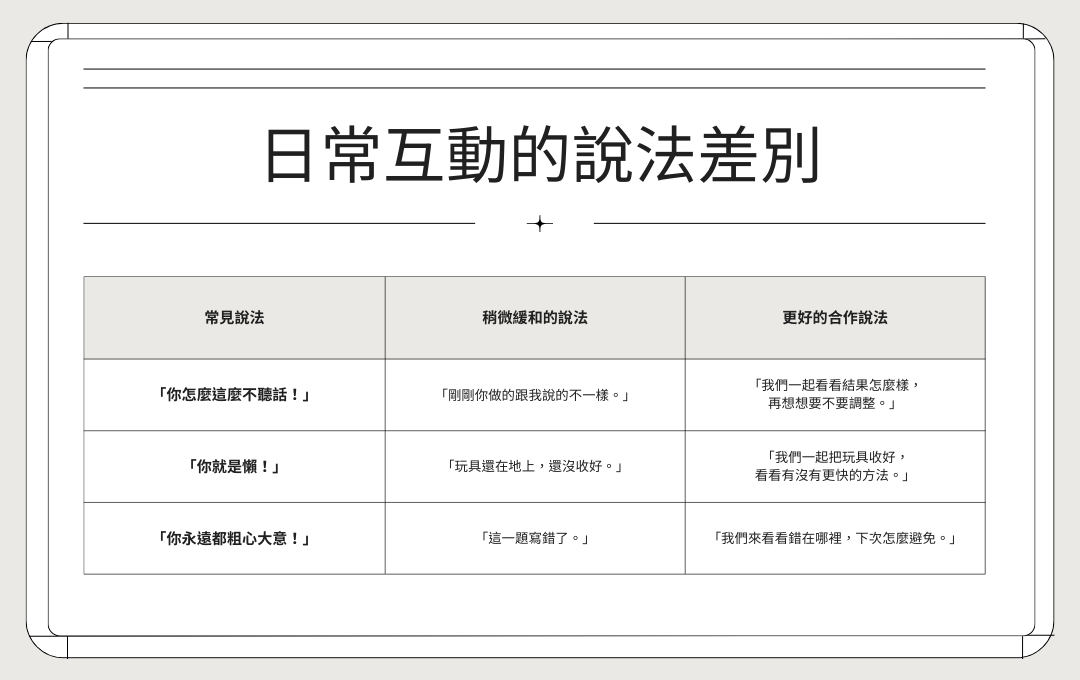Select the cell 「你怎麼這麼不聽話！」
Viewport: 1080px width, 680px height.
point(234,395)
